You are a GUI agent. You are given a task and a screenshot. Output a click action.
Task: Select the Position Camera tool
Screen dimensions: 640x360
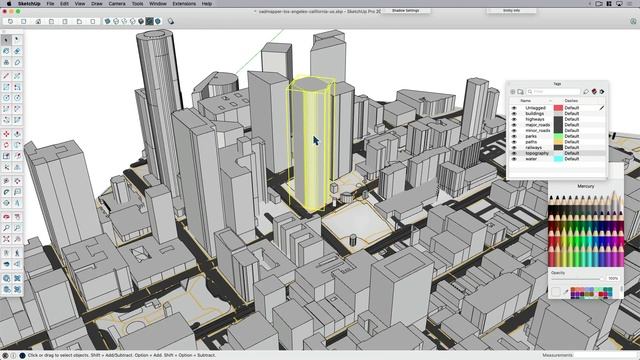point(6,253)
